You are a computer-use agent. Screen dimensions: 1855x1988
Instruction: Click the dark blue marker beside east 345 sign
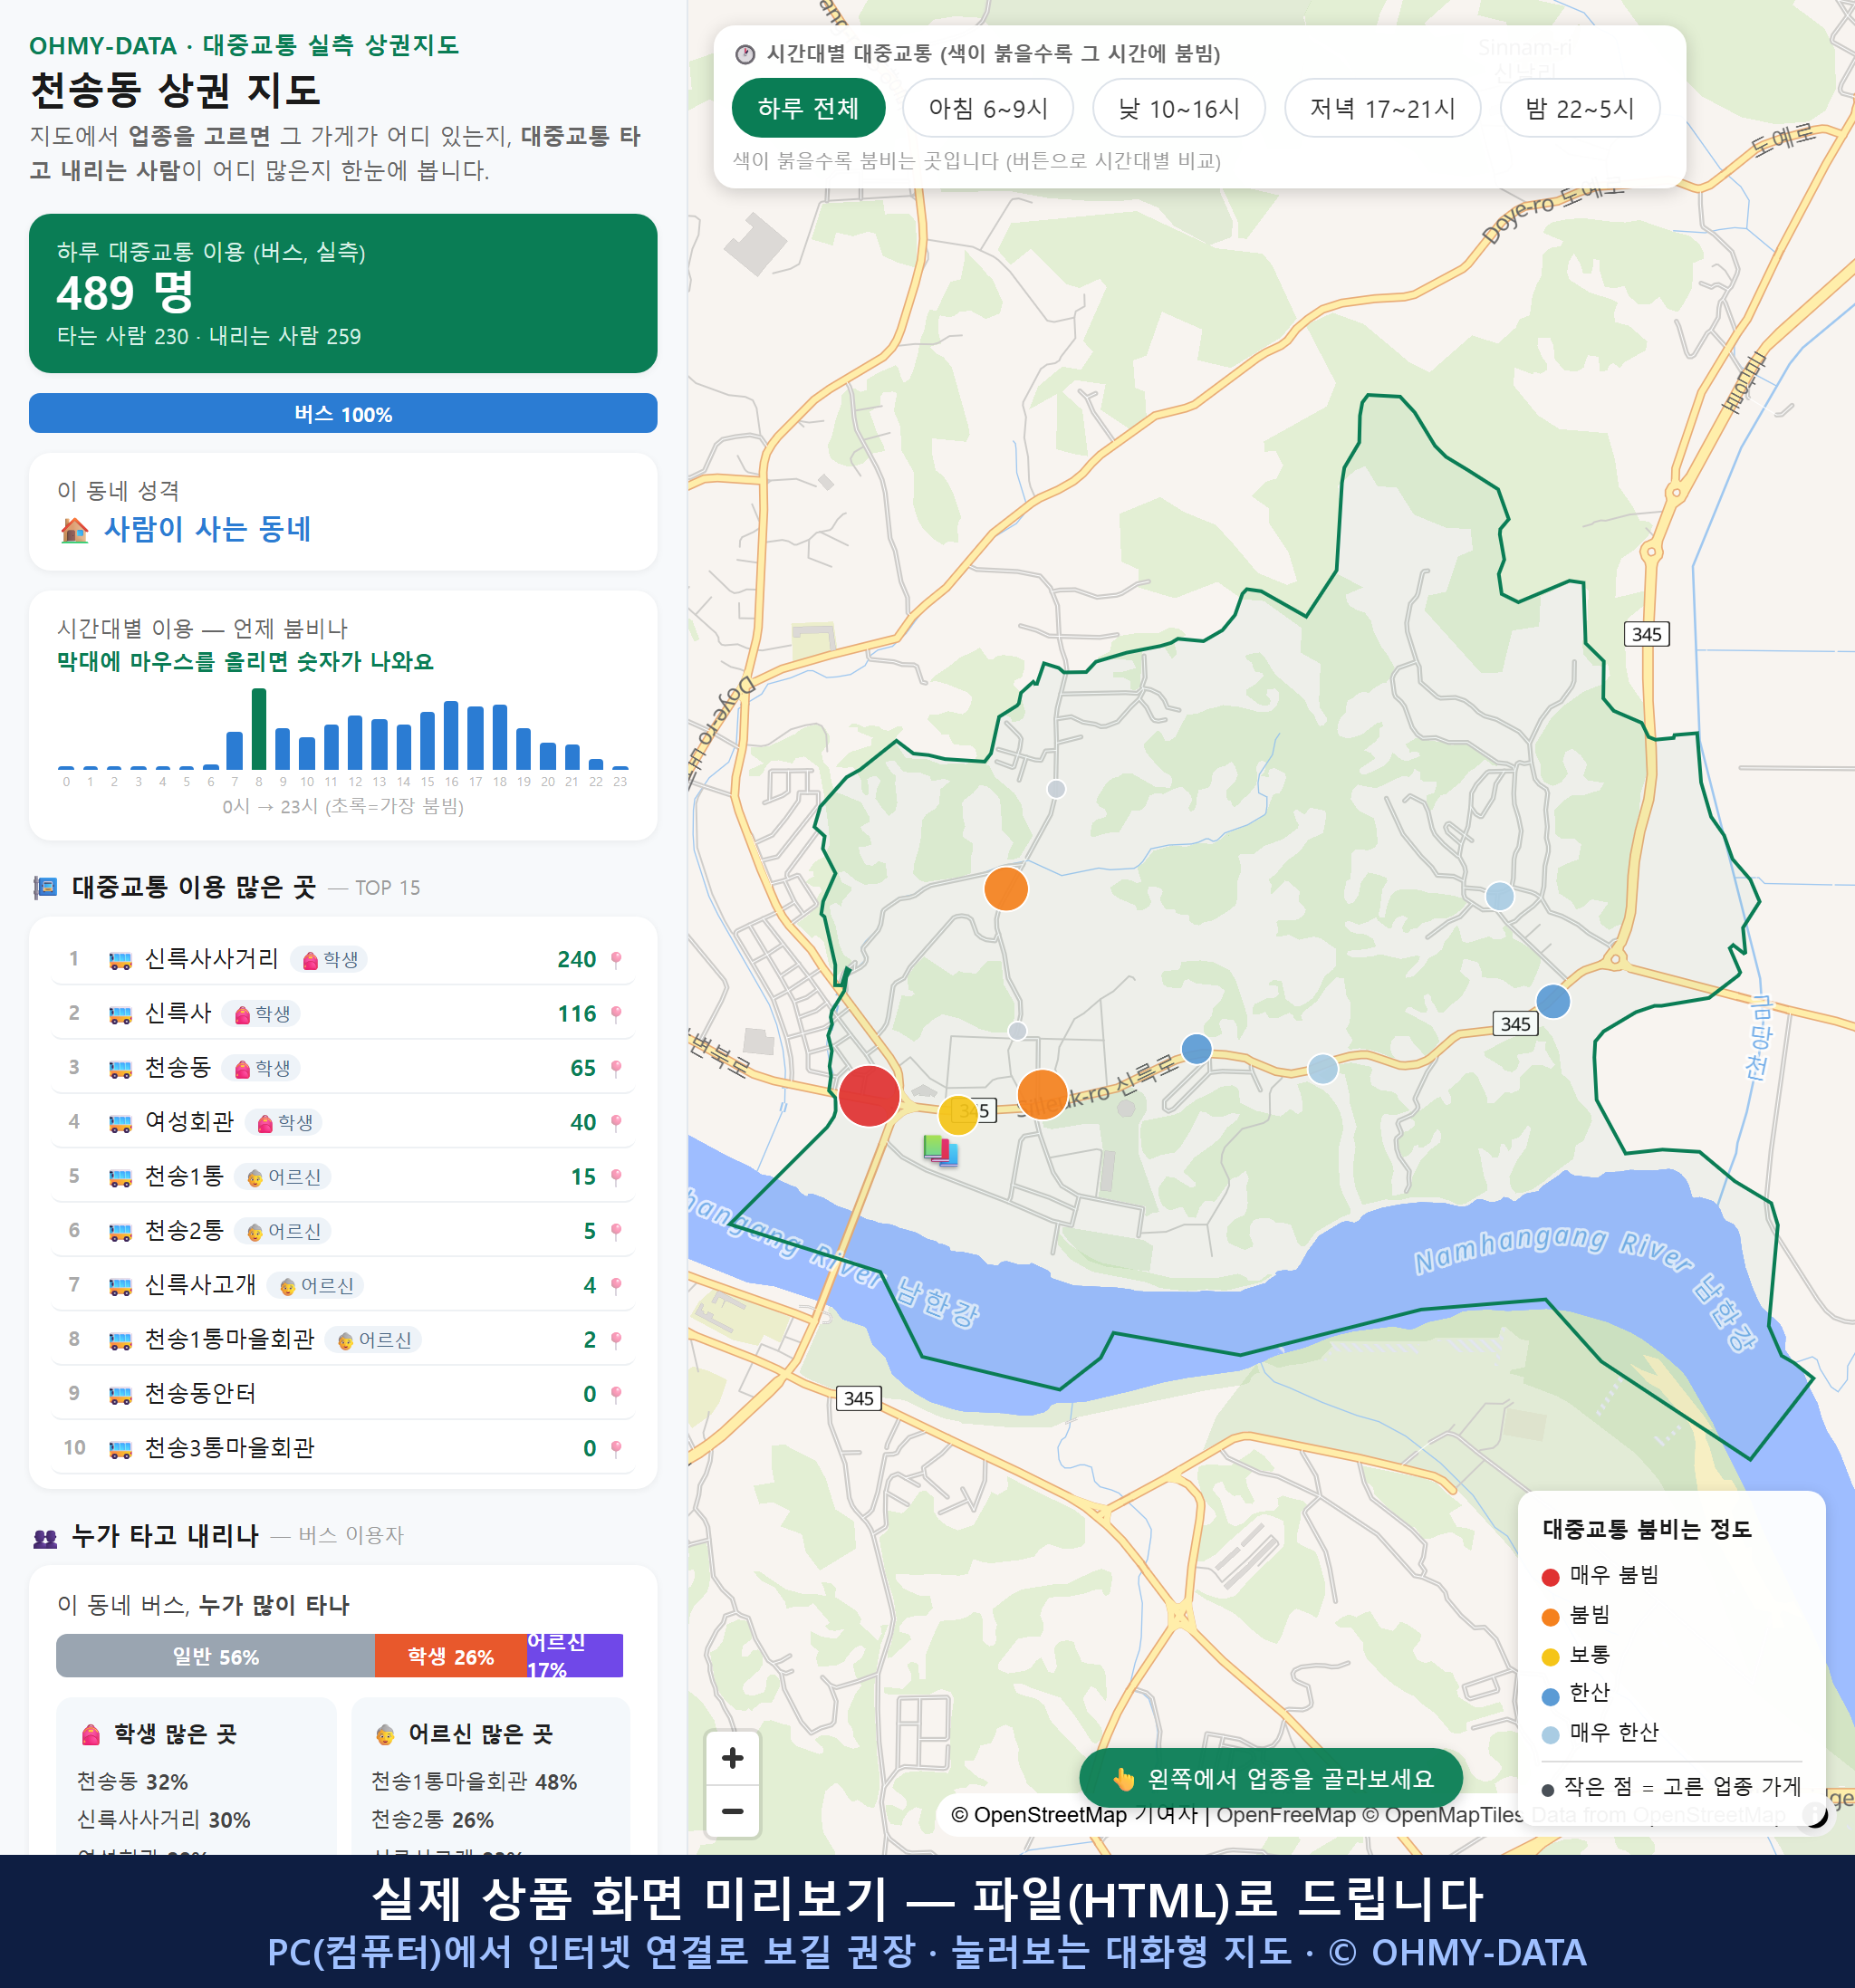(x=1553, y=1001)
